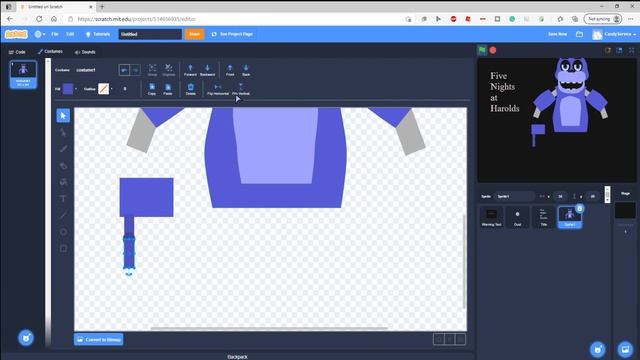This screenshot has width=640, height=360.
Task: Bring shape to Front
Action: point(230,70)
